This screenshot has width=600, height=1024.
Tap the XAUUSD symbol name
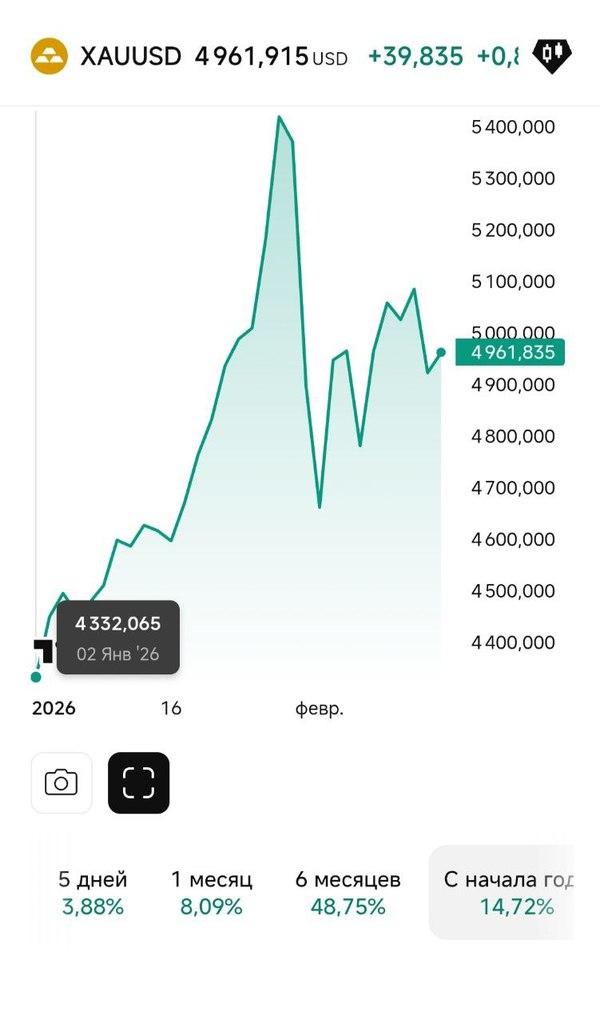(131, 56)
